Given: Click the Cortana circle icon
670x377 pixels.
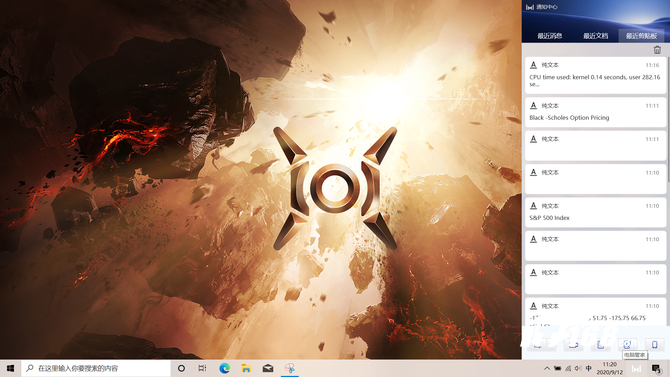Looking at the screenshot, I should (x=181, y=368).
